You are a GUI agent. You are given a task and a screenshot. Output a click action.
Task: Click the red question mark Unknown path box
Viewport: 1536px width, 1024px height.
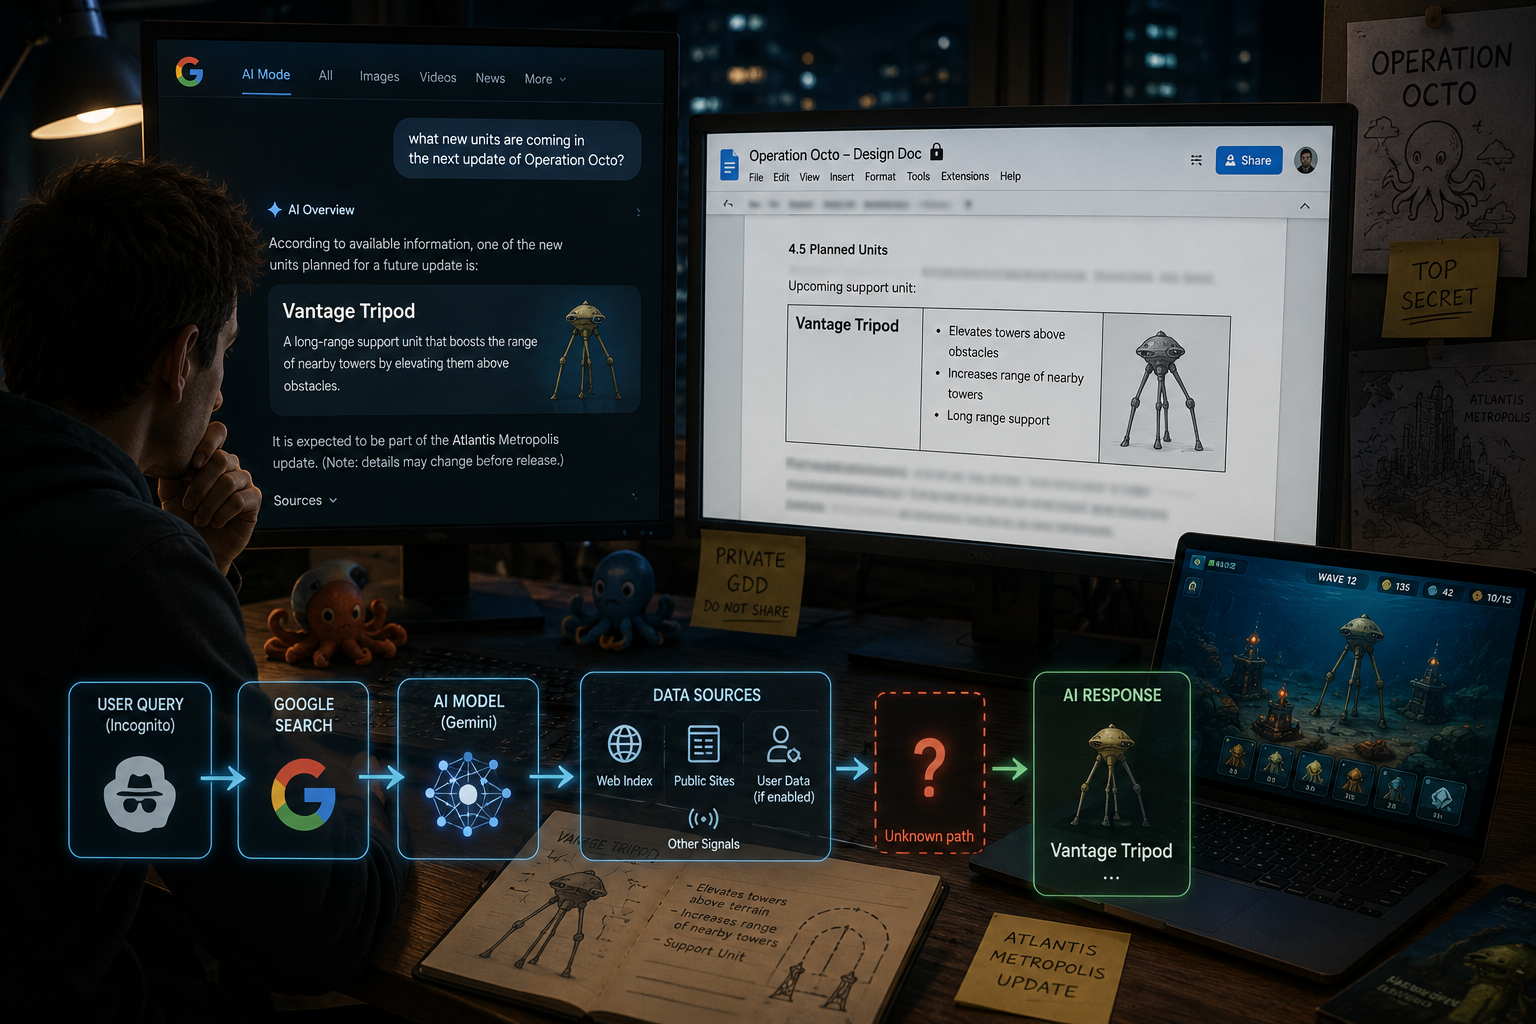929,773
